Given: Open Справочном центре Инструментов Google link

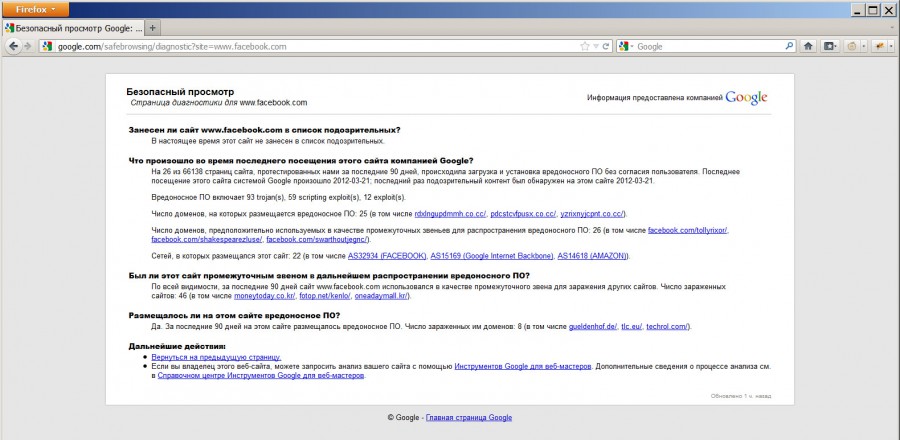Looking at the screenshot, I should 261,376.
